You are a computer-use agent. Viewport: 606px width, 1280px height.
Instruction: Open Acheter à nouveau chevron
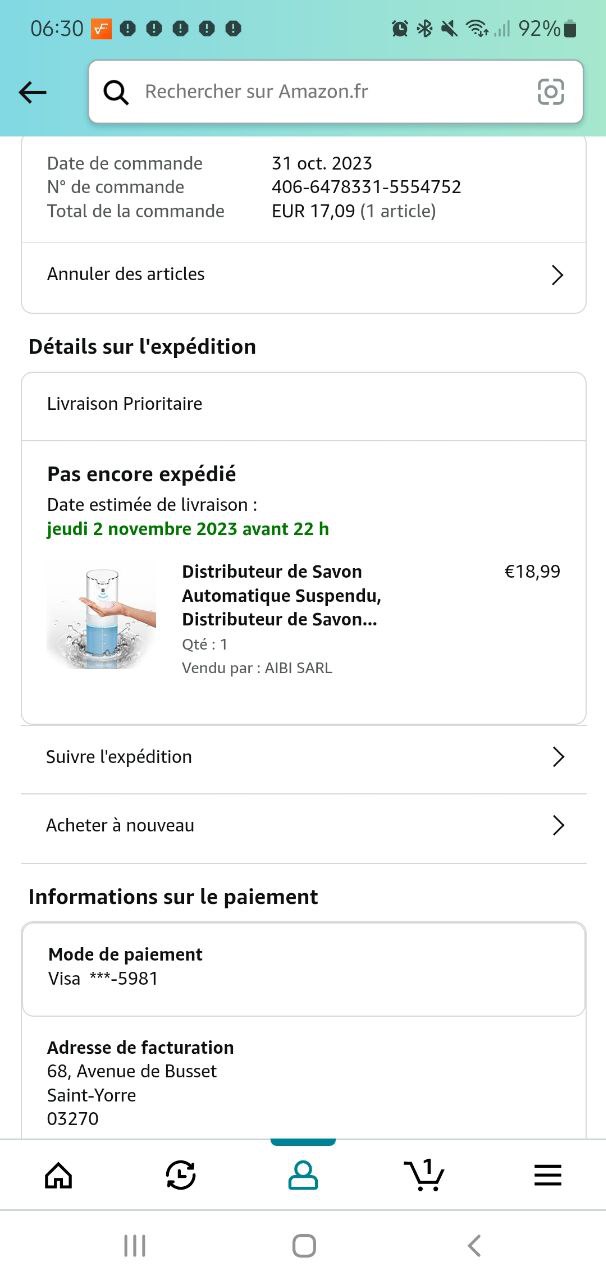[558, 826]
